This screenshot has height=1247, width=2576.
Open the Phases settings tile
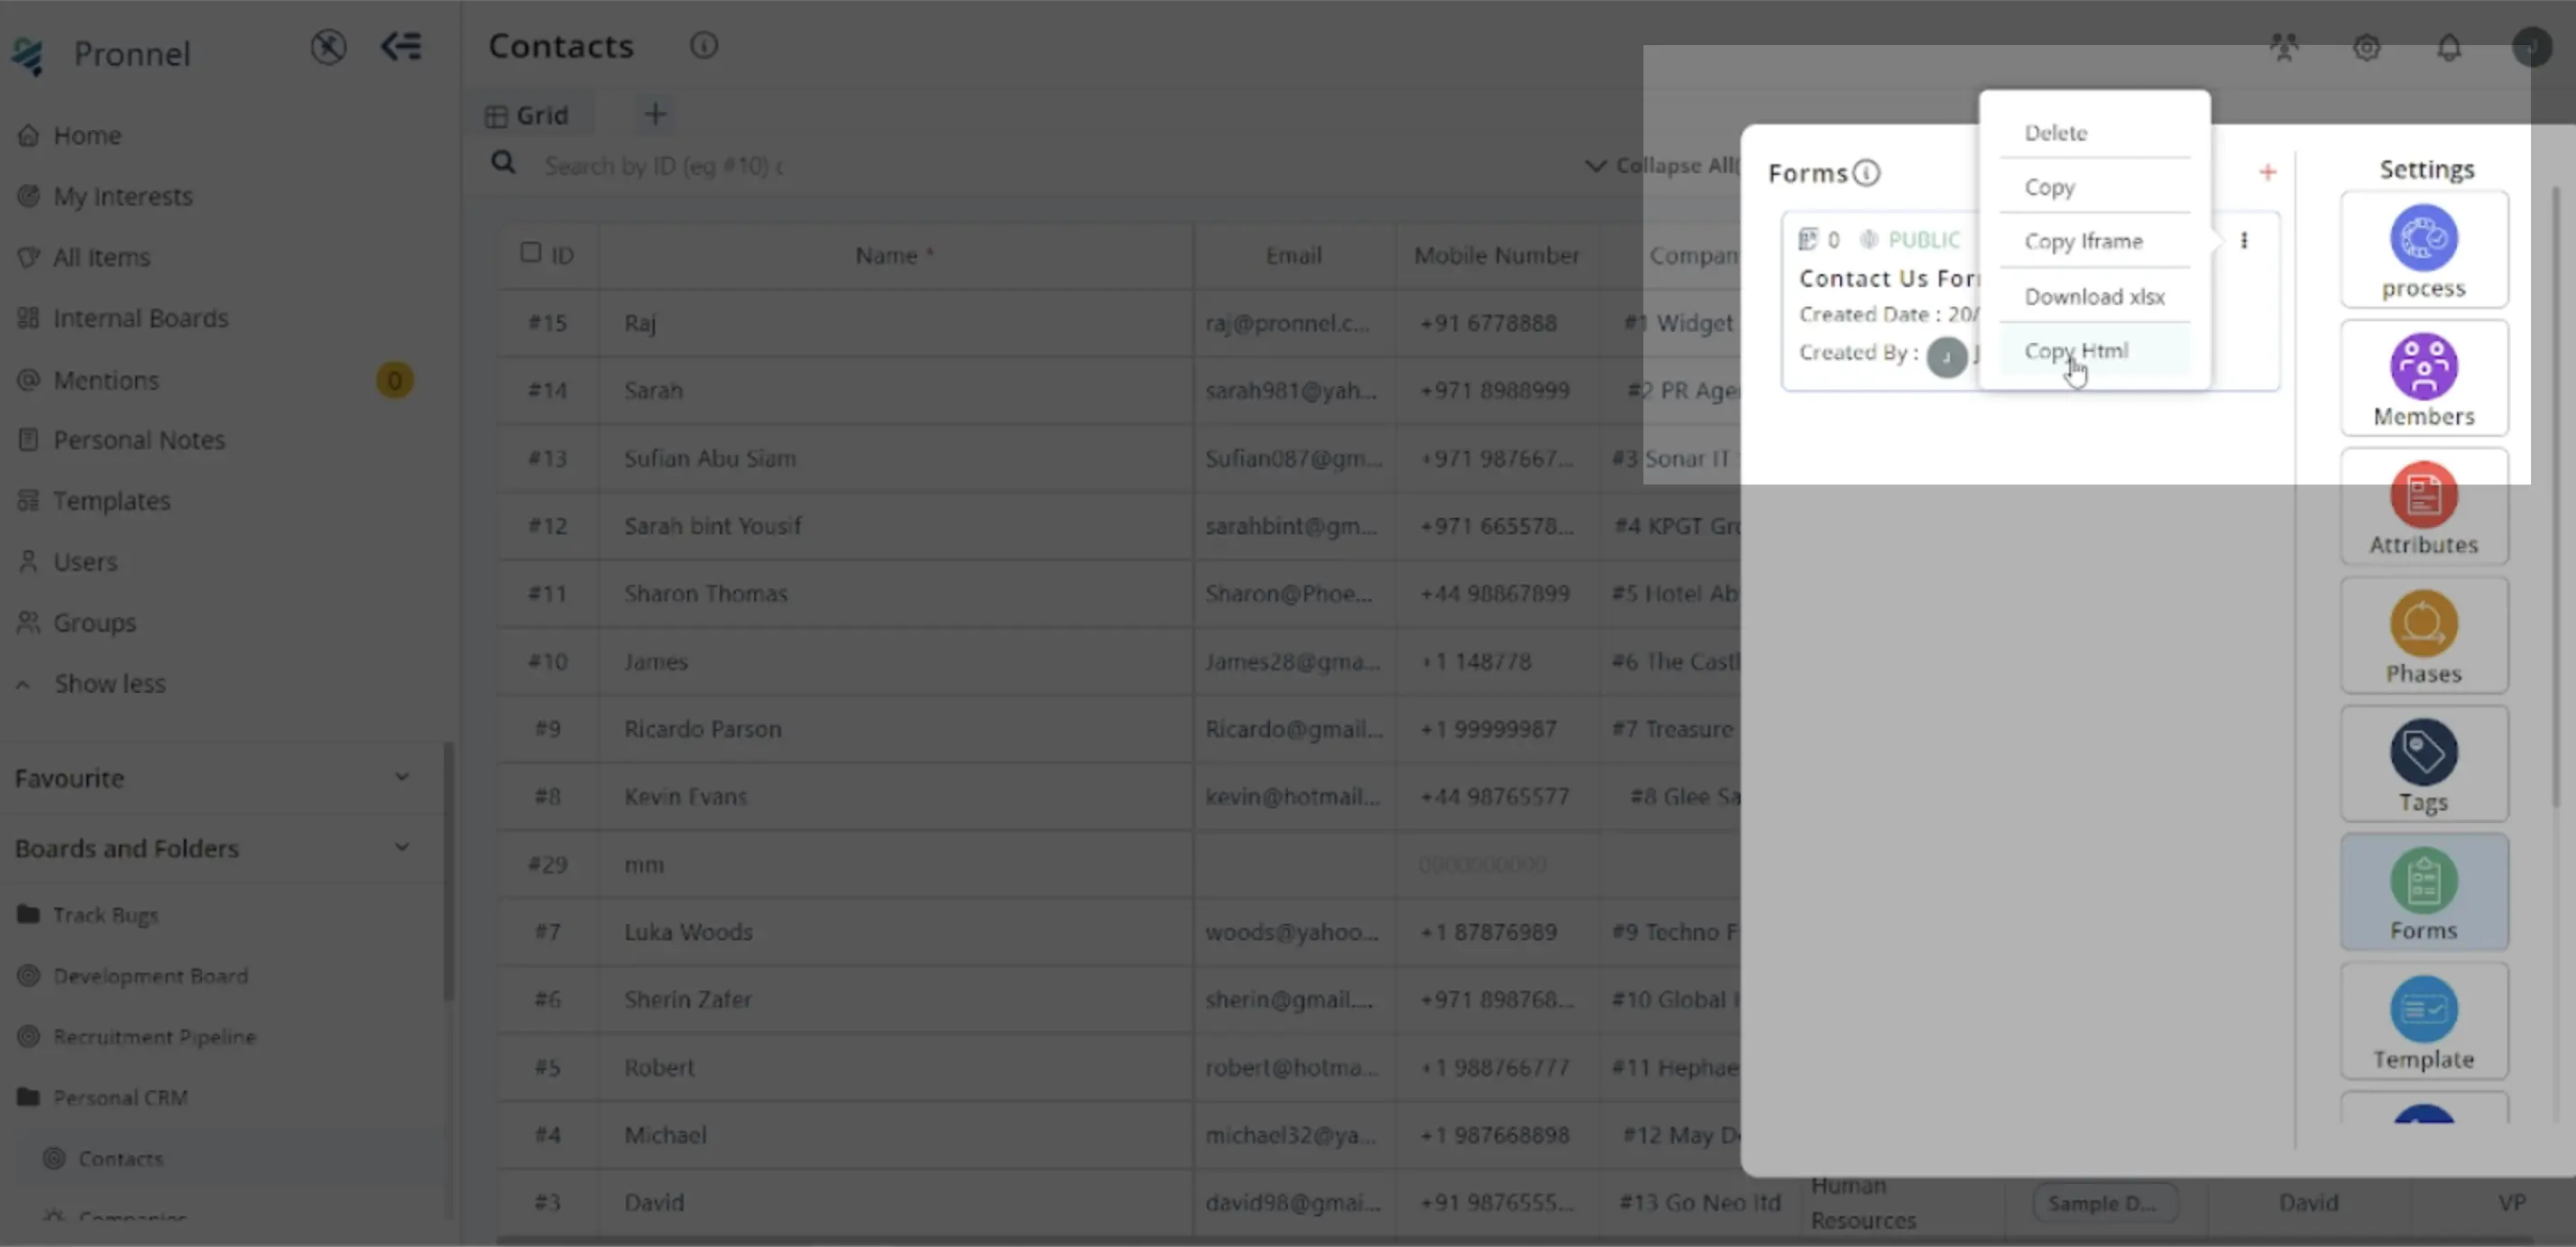coord(2424,636)
